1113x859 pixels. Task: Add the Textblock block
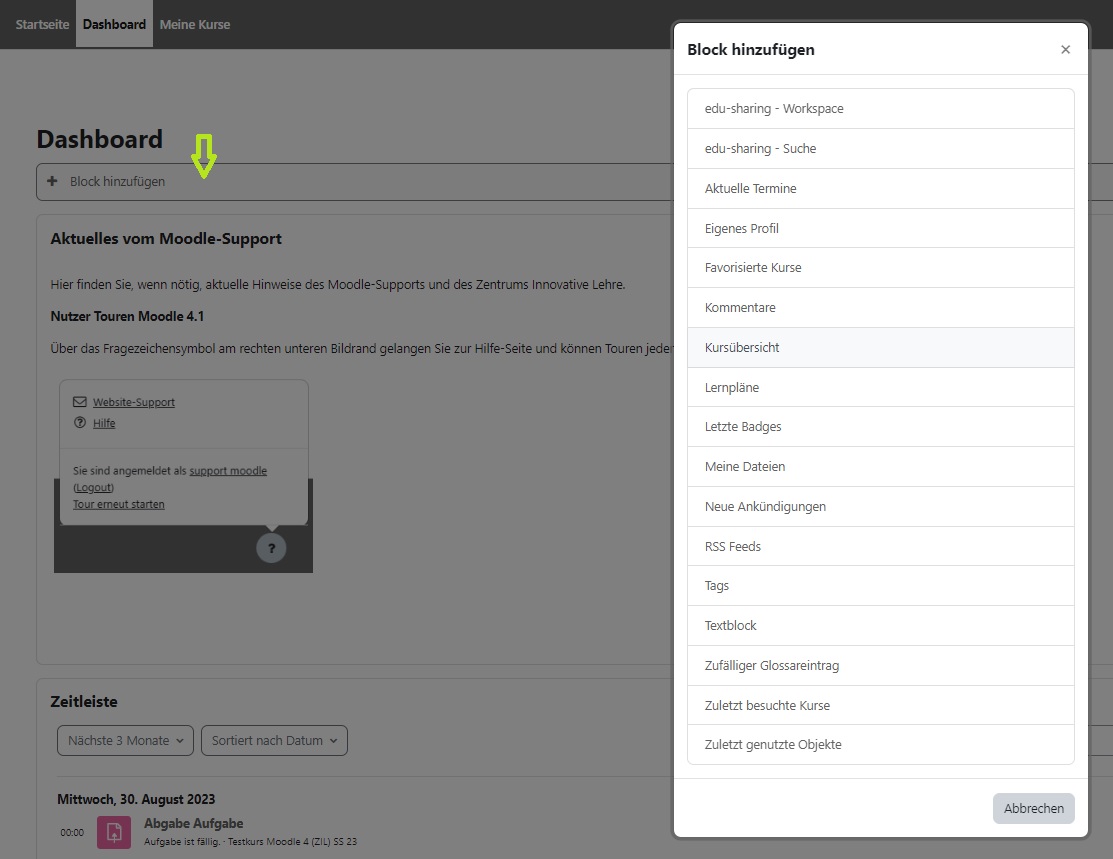pos(731,625)
